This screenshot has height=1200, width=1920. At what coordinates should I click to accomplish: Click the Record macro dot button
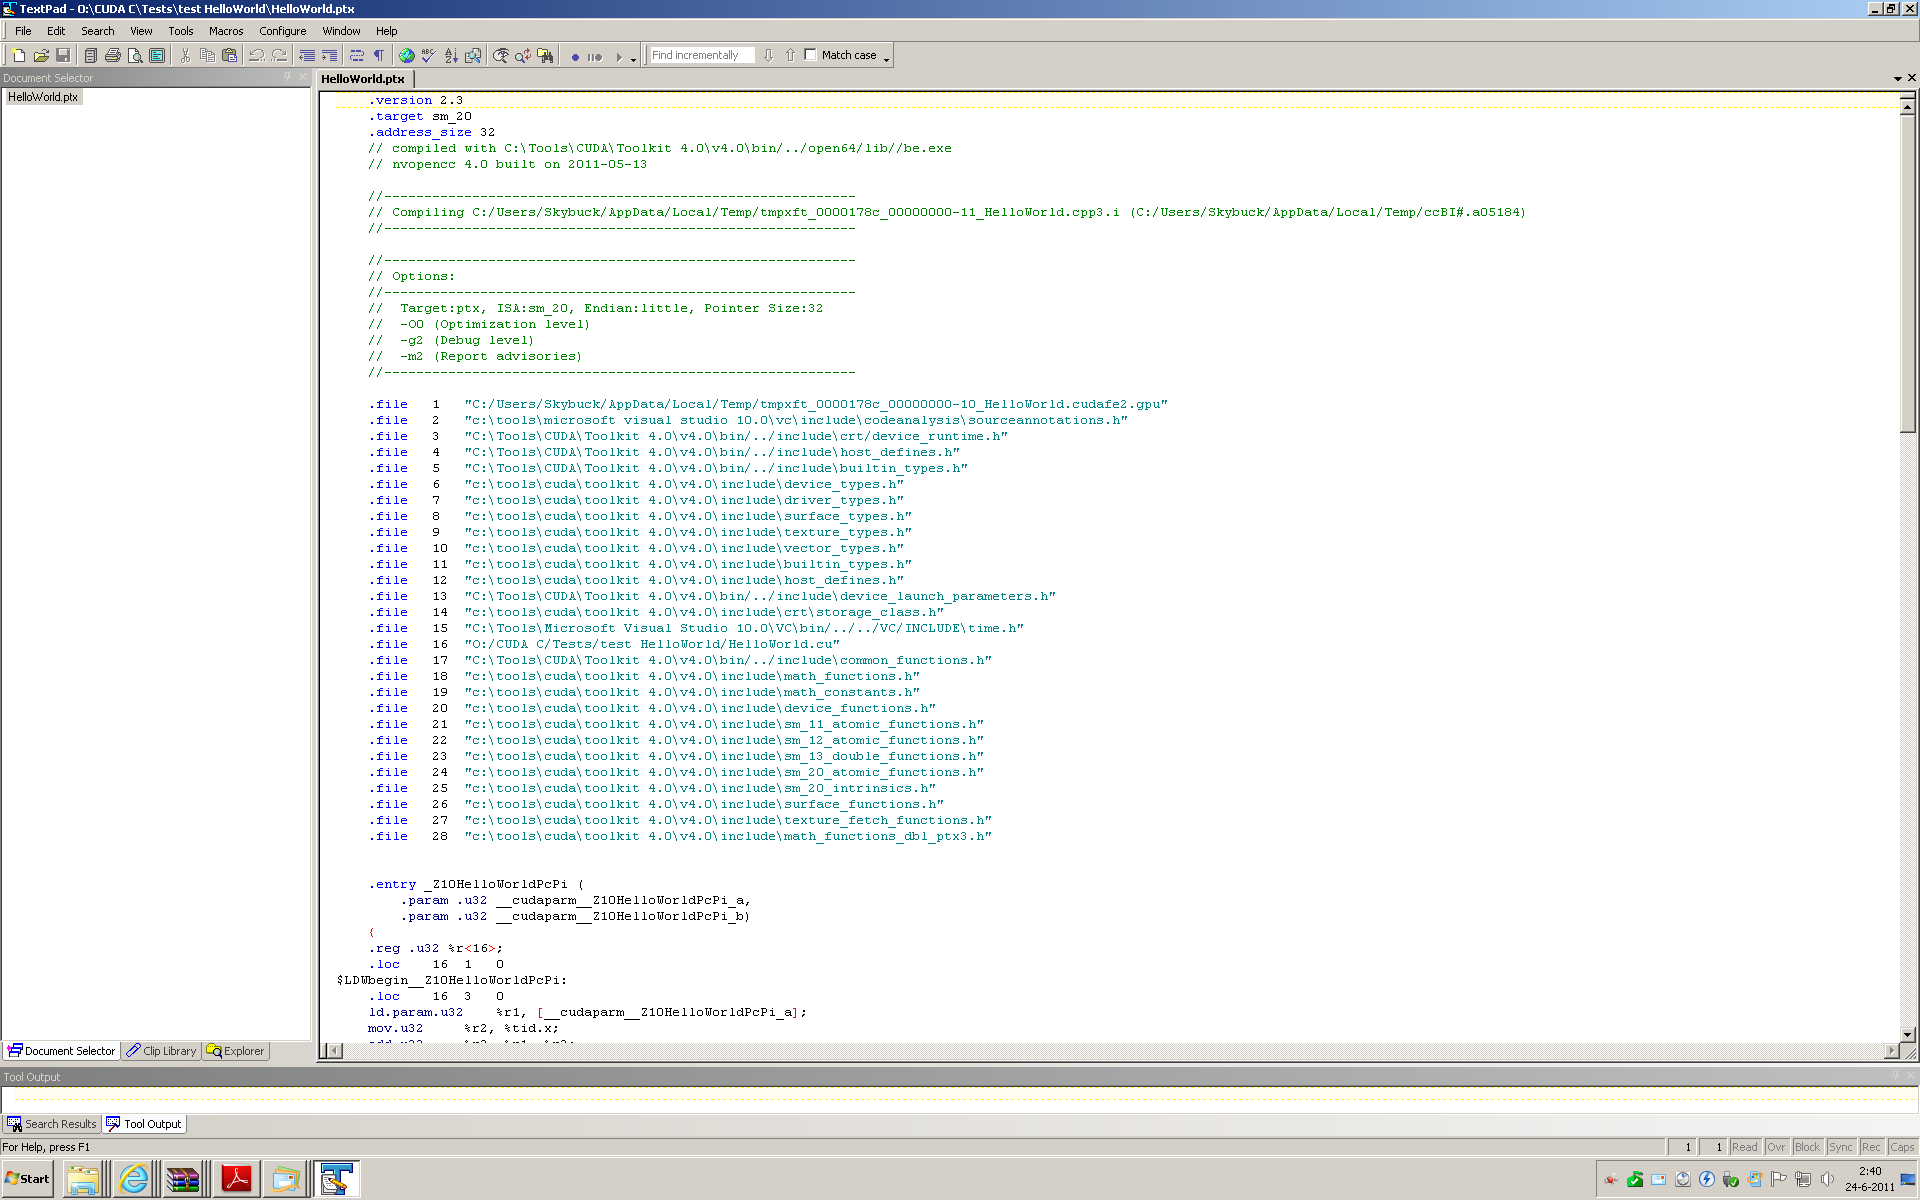point(575,57)
